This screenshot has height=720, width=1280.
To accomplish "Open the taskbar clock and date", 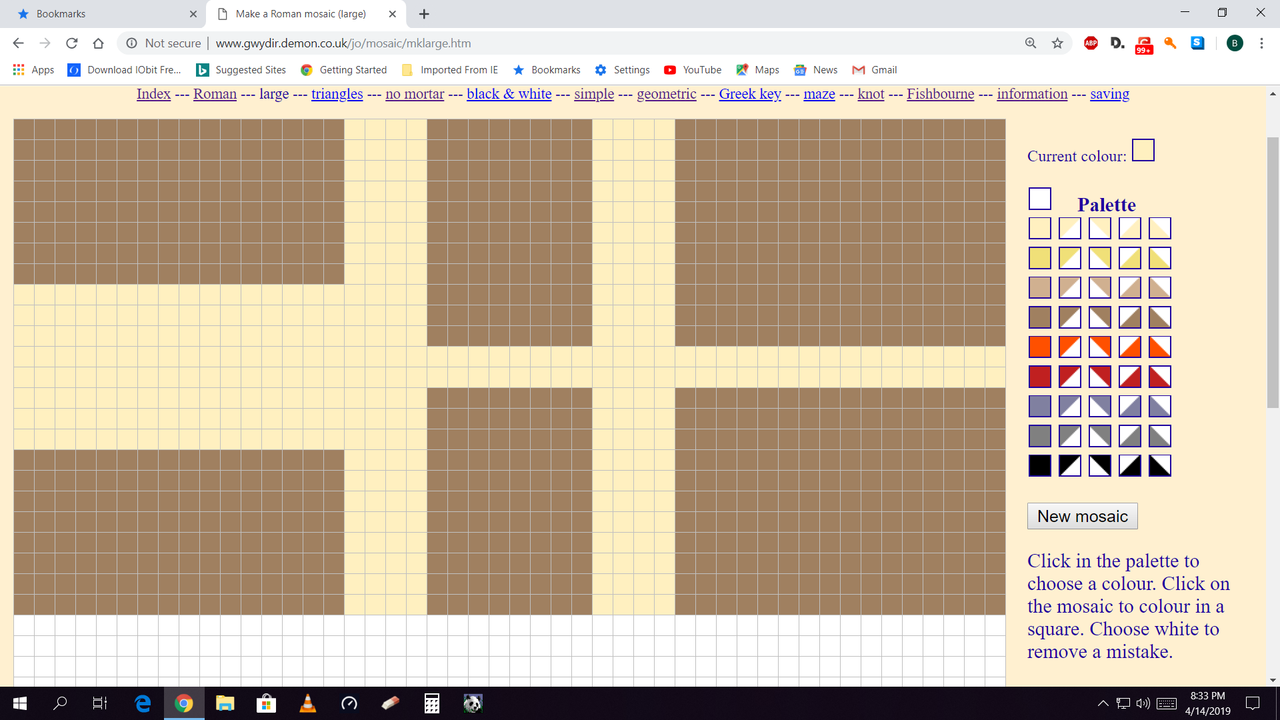I will pos(1208,703).
